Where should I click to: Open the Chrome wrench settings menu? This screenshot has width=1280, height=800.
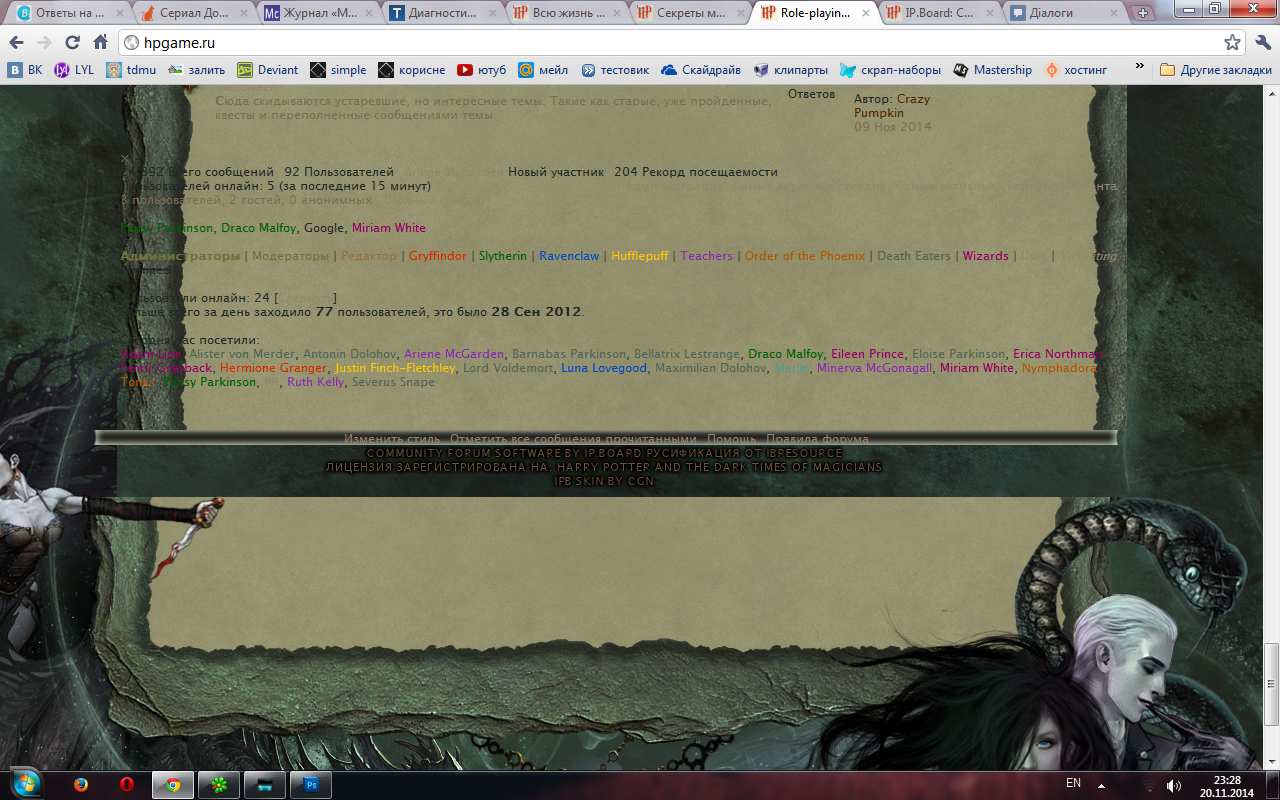1262,43
